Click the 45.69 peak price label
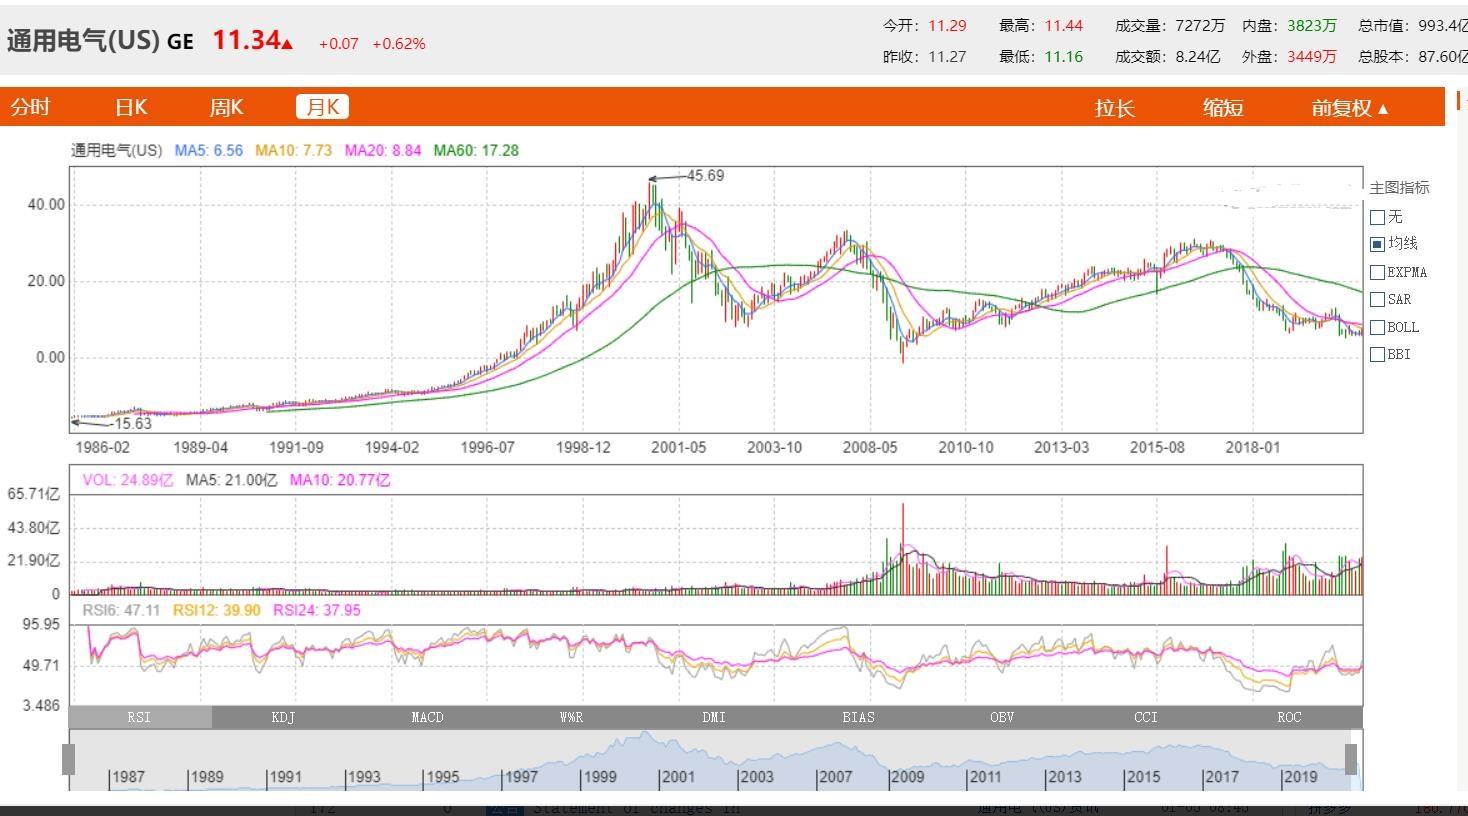 tap(705, 176)
